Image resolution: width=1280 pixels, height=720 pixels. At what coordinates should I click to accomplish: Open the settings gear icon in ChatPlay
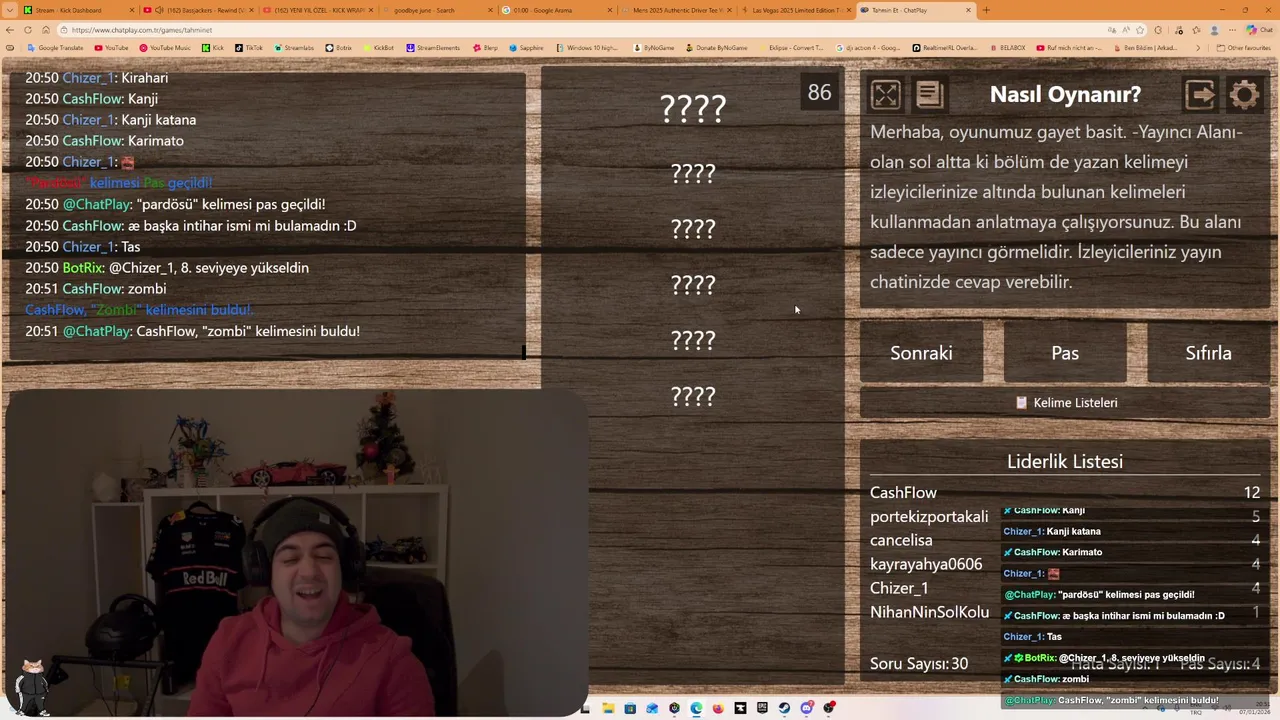pos(1244,95)
